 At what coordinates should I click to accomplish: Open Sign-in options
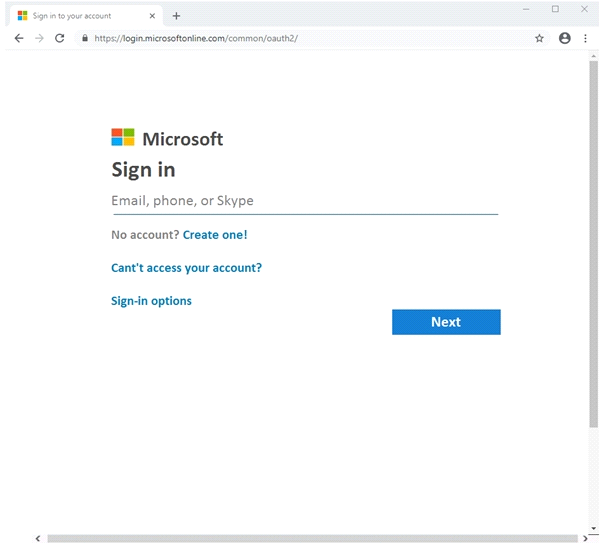pos(151,301)
